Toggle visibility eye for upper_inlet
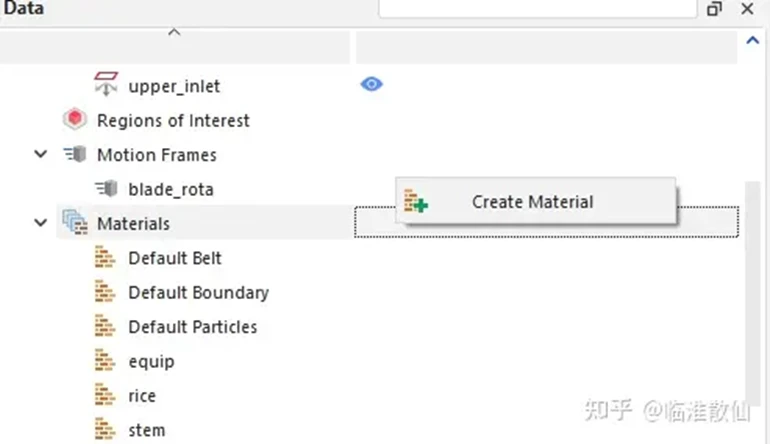This screenshot has height=444, width=770. point(372,84)
